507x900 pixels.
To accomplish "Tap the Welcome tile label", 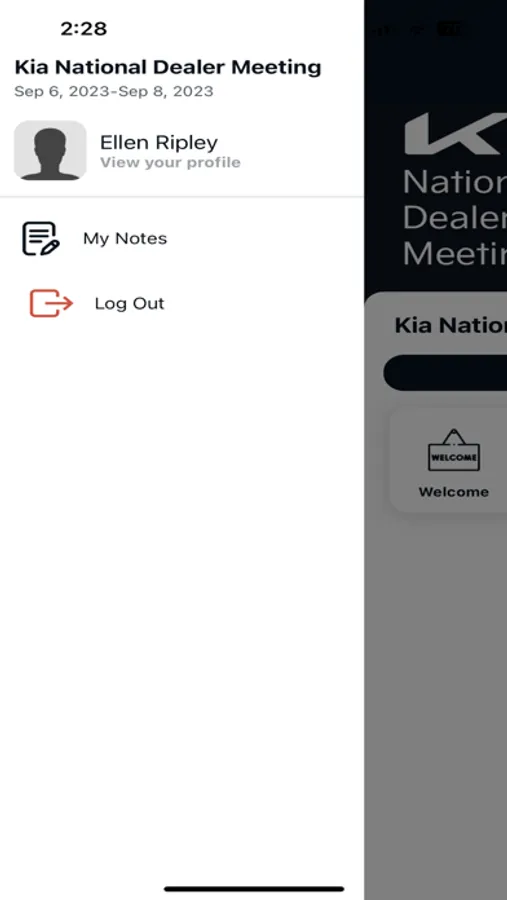I will [x=454, y=492].
